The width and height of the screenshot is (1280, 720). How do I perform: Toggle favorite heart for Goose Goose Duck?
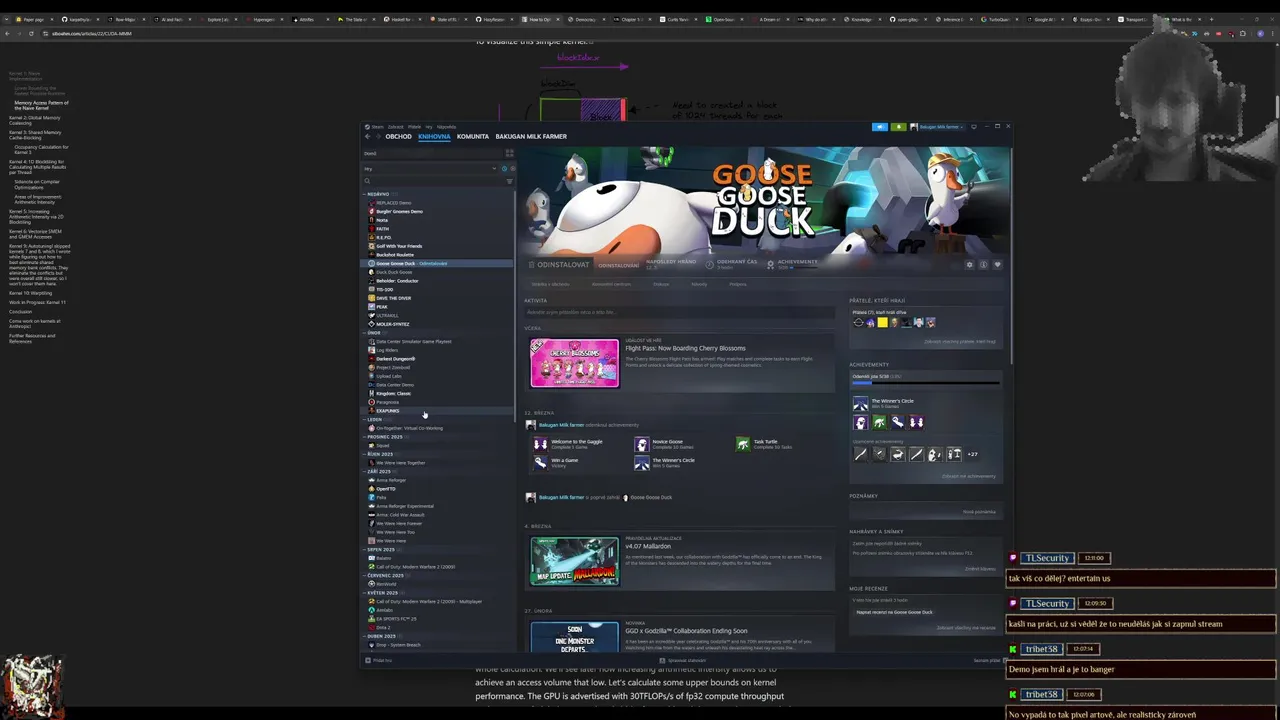997,265
